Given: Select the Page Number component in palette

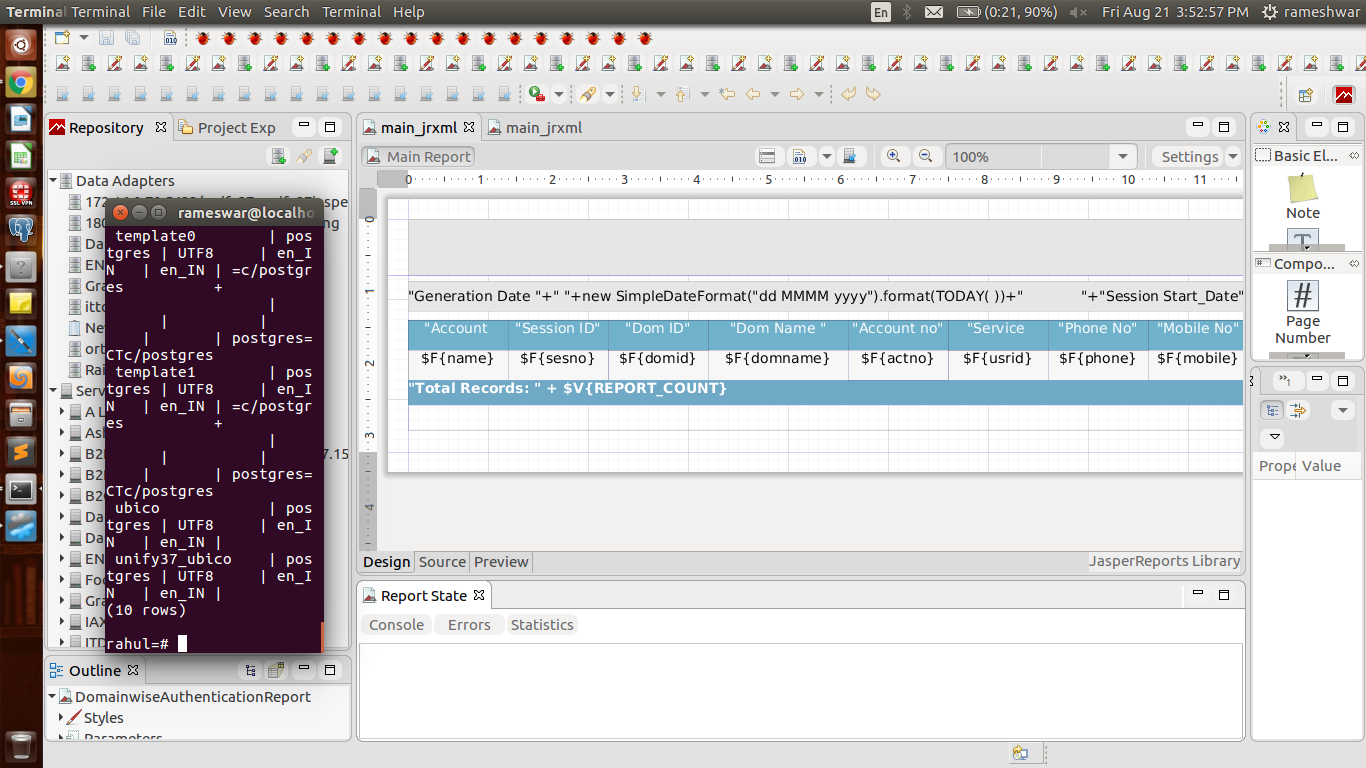Looking at the screenshot, I should 1302,313.
